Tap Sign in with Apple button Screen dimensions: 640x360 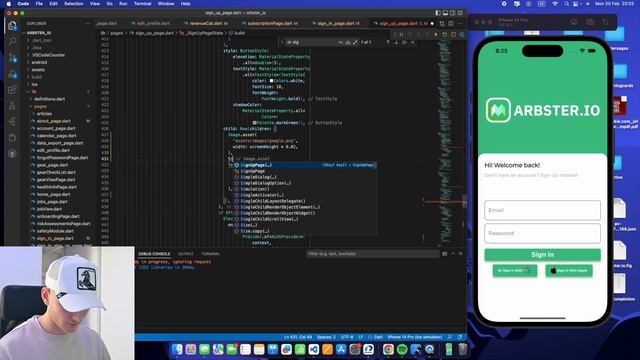[x=569, y=271]
